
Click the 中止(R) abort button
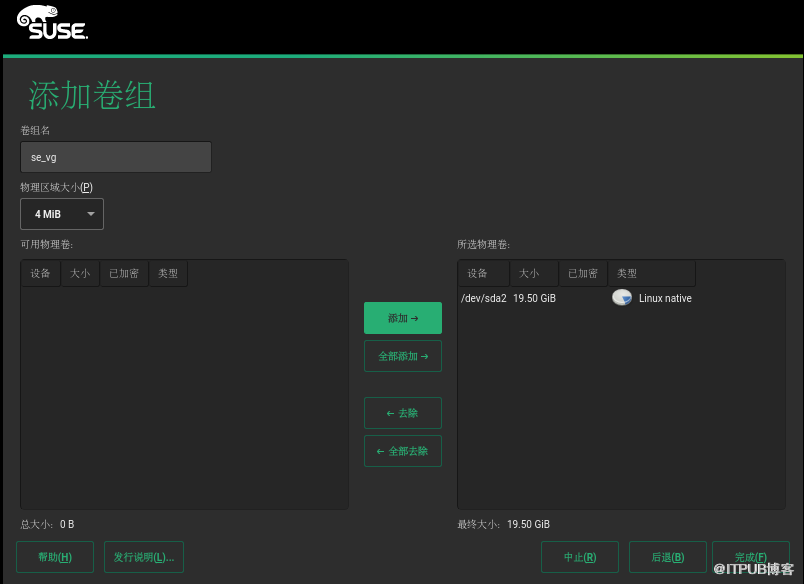[580, 557]
